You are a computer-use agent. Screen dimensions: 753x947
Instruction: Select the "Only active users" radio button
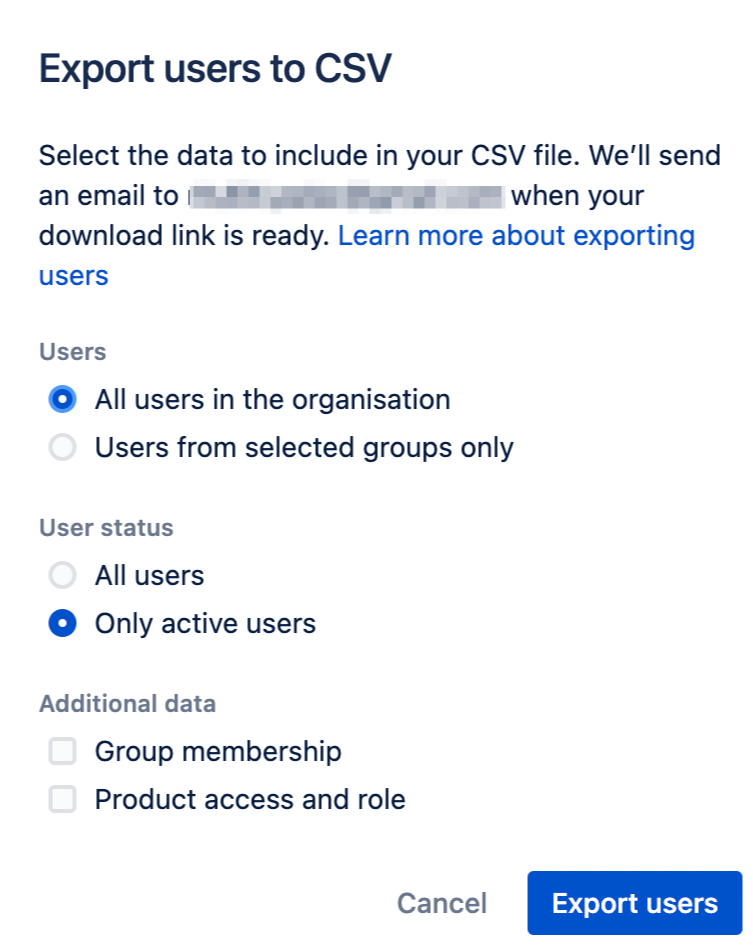(63, 624)
